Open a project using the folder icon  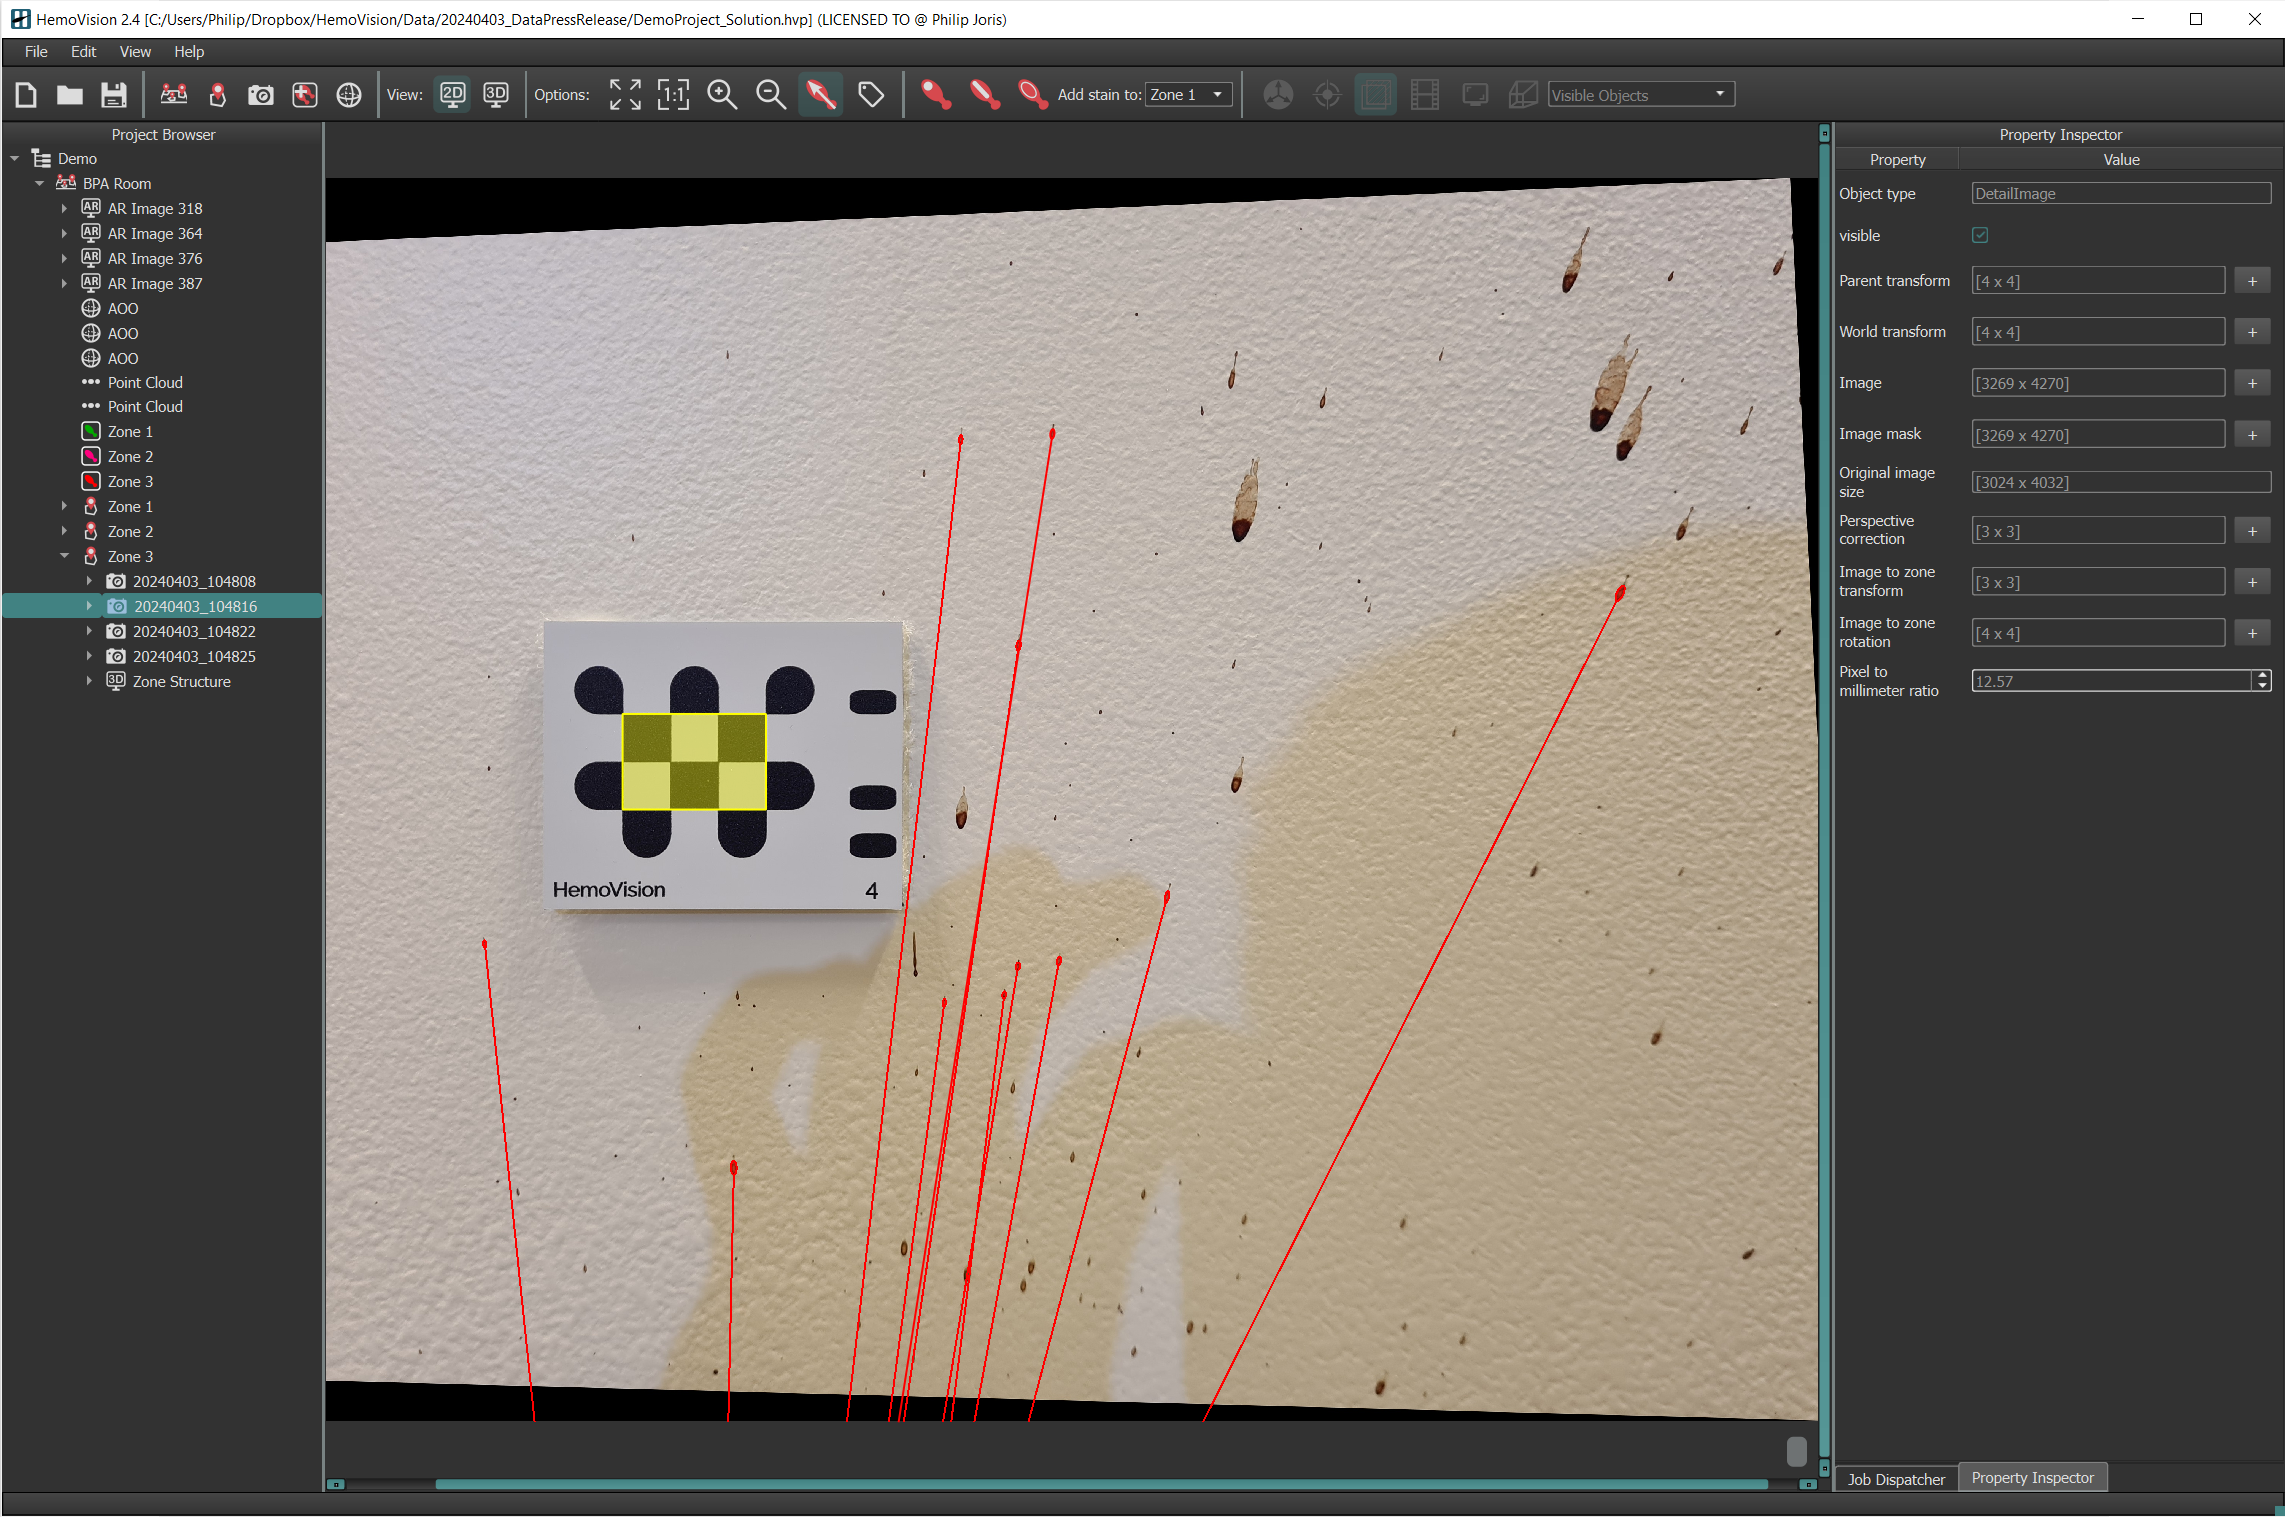(69, 95)
